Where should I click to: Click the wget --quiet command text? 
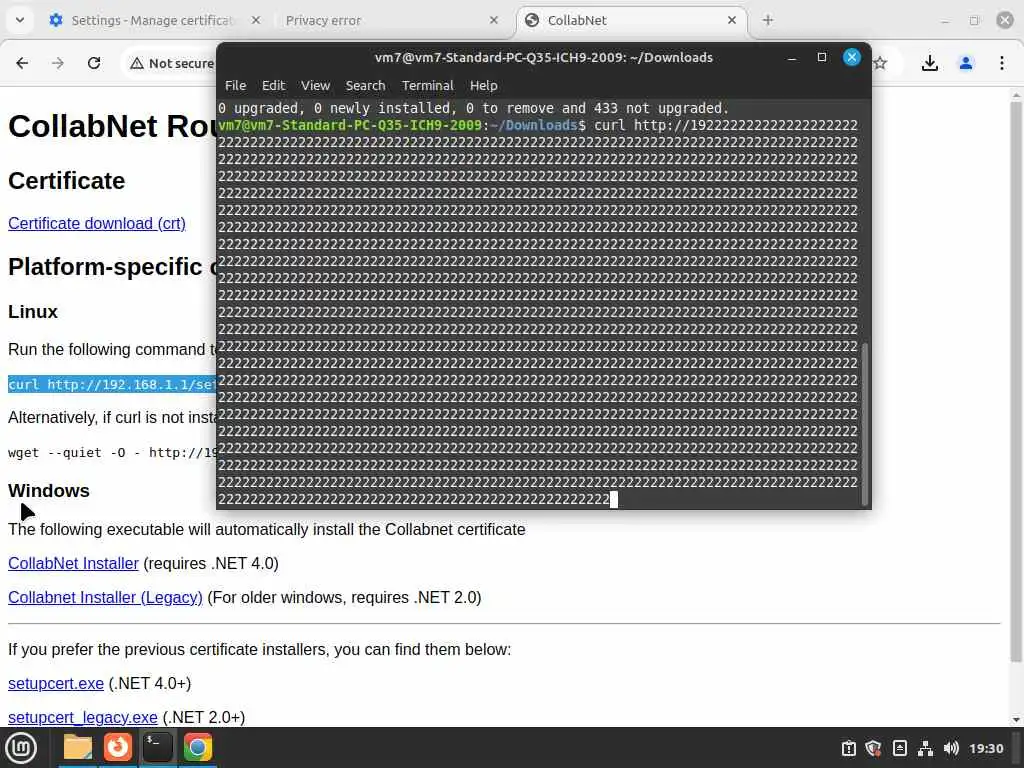[x=112, y=453]
